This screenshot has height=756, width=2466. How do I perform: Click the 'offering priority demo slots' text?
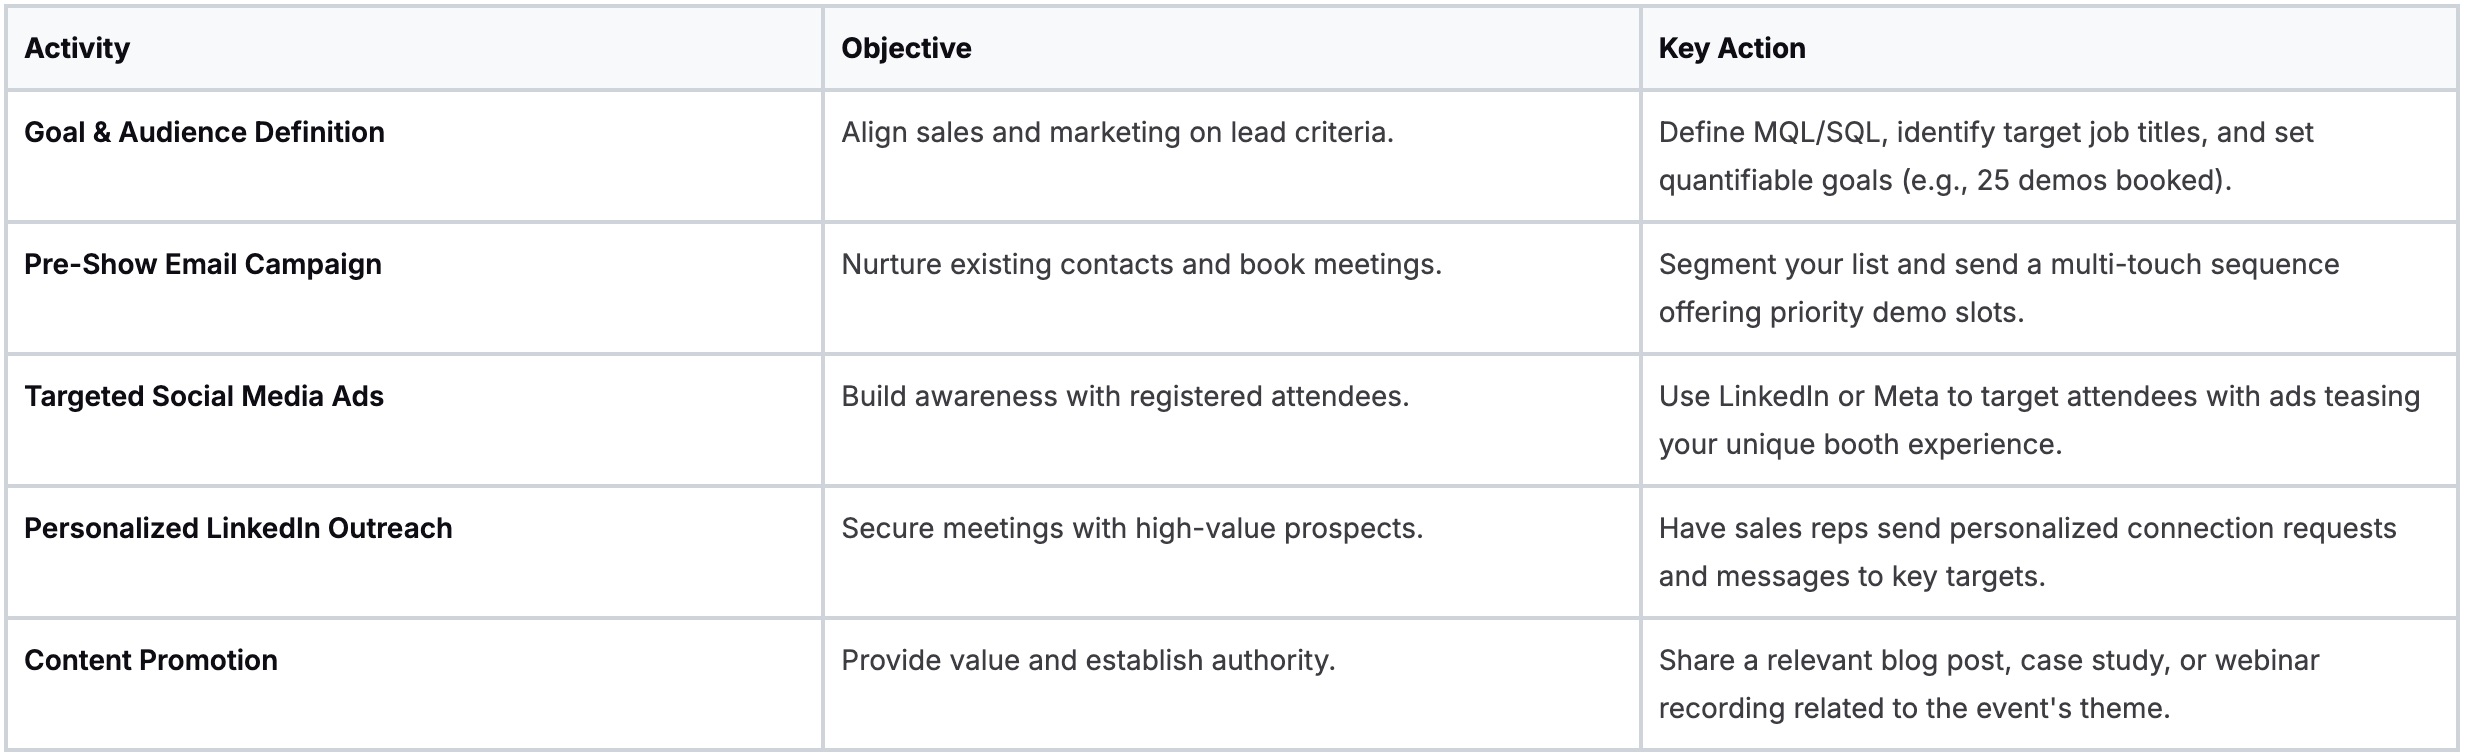1841,312
